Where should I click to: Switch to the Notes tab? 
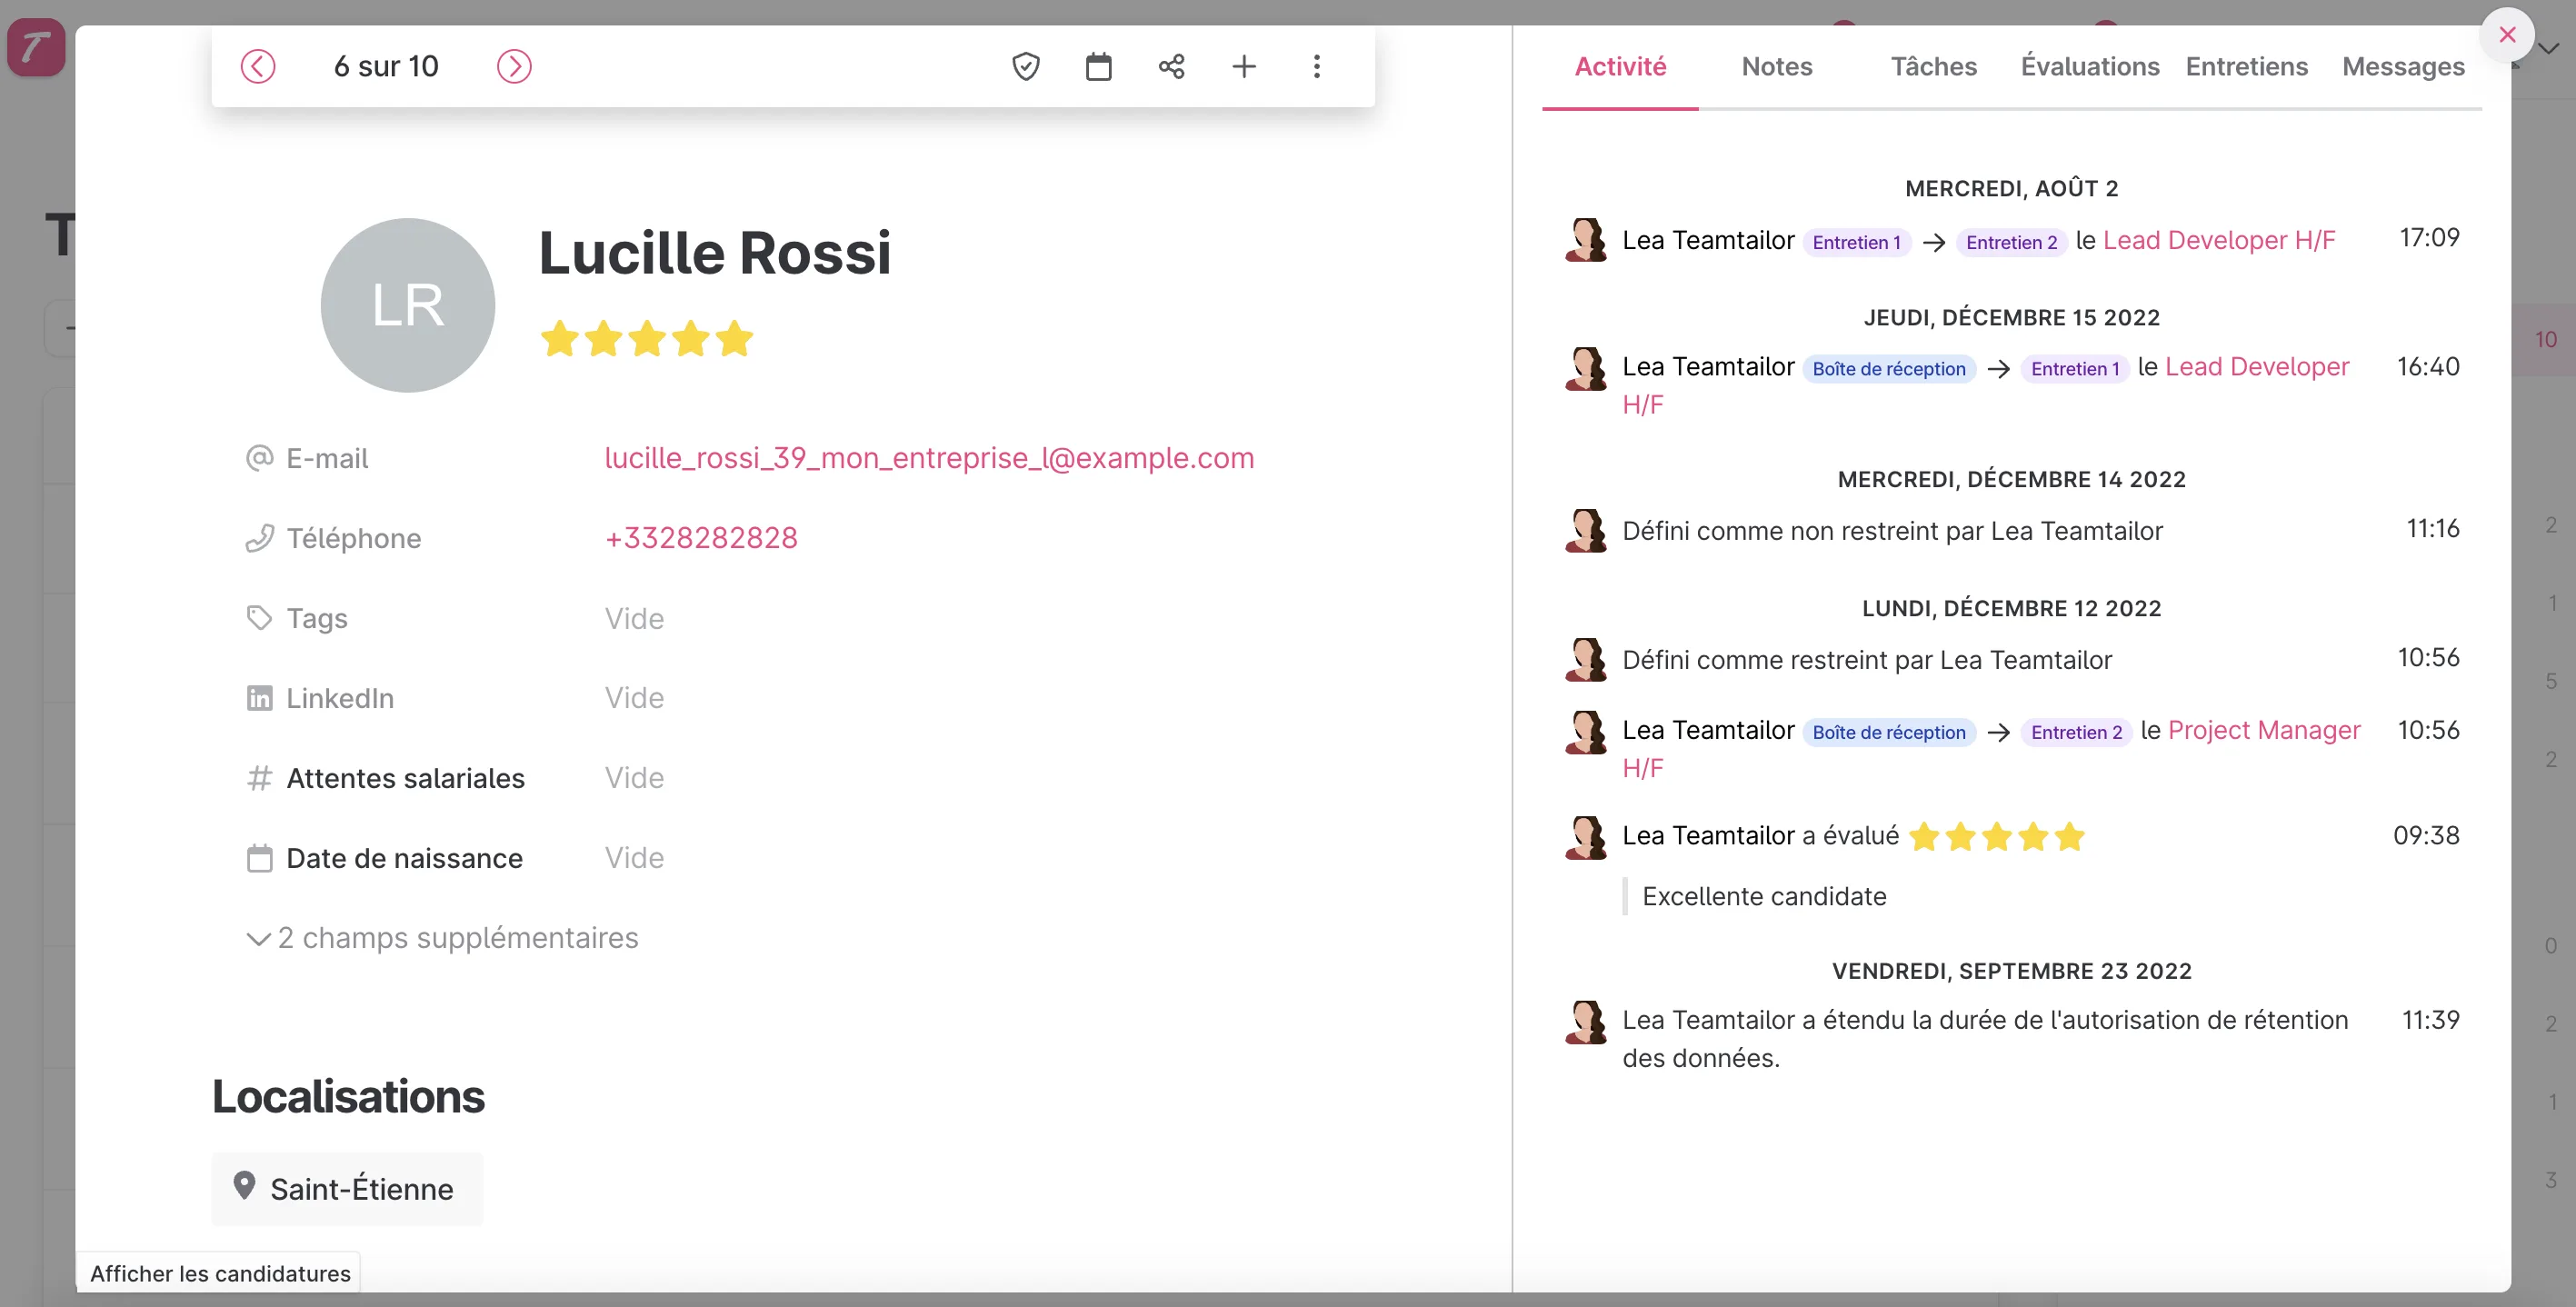pyautogui.click(x=1777, y=67)
